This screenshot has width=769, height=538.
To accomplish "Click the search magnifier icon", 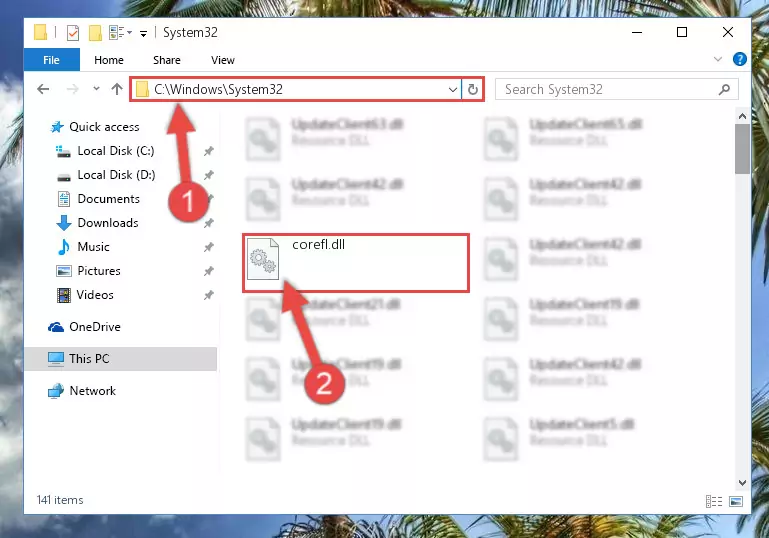I will point(724,89).
